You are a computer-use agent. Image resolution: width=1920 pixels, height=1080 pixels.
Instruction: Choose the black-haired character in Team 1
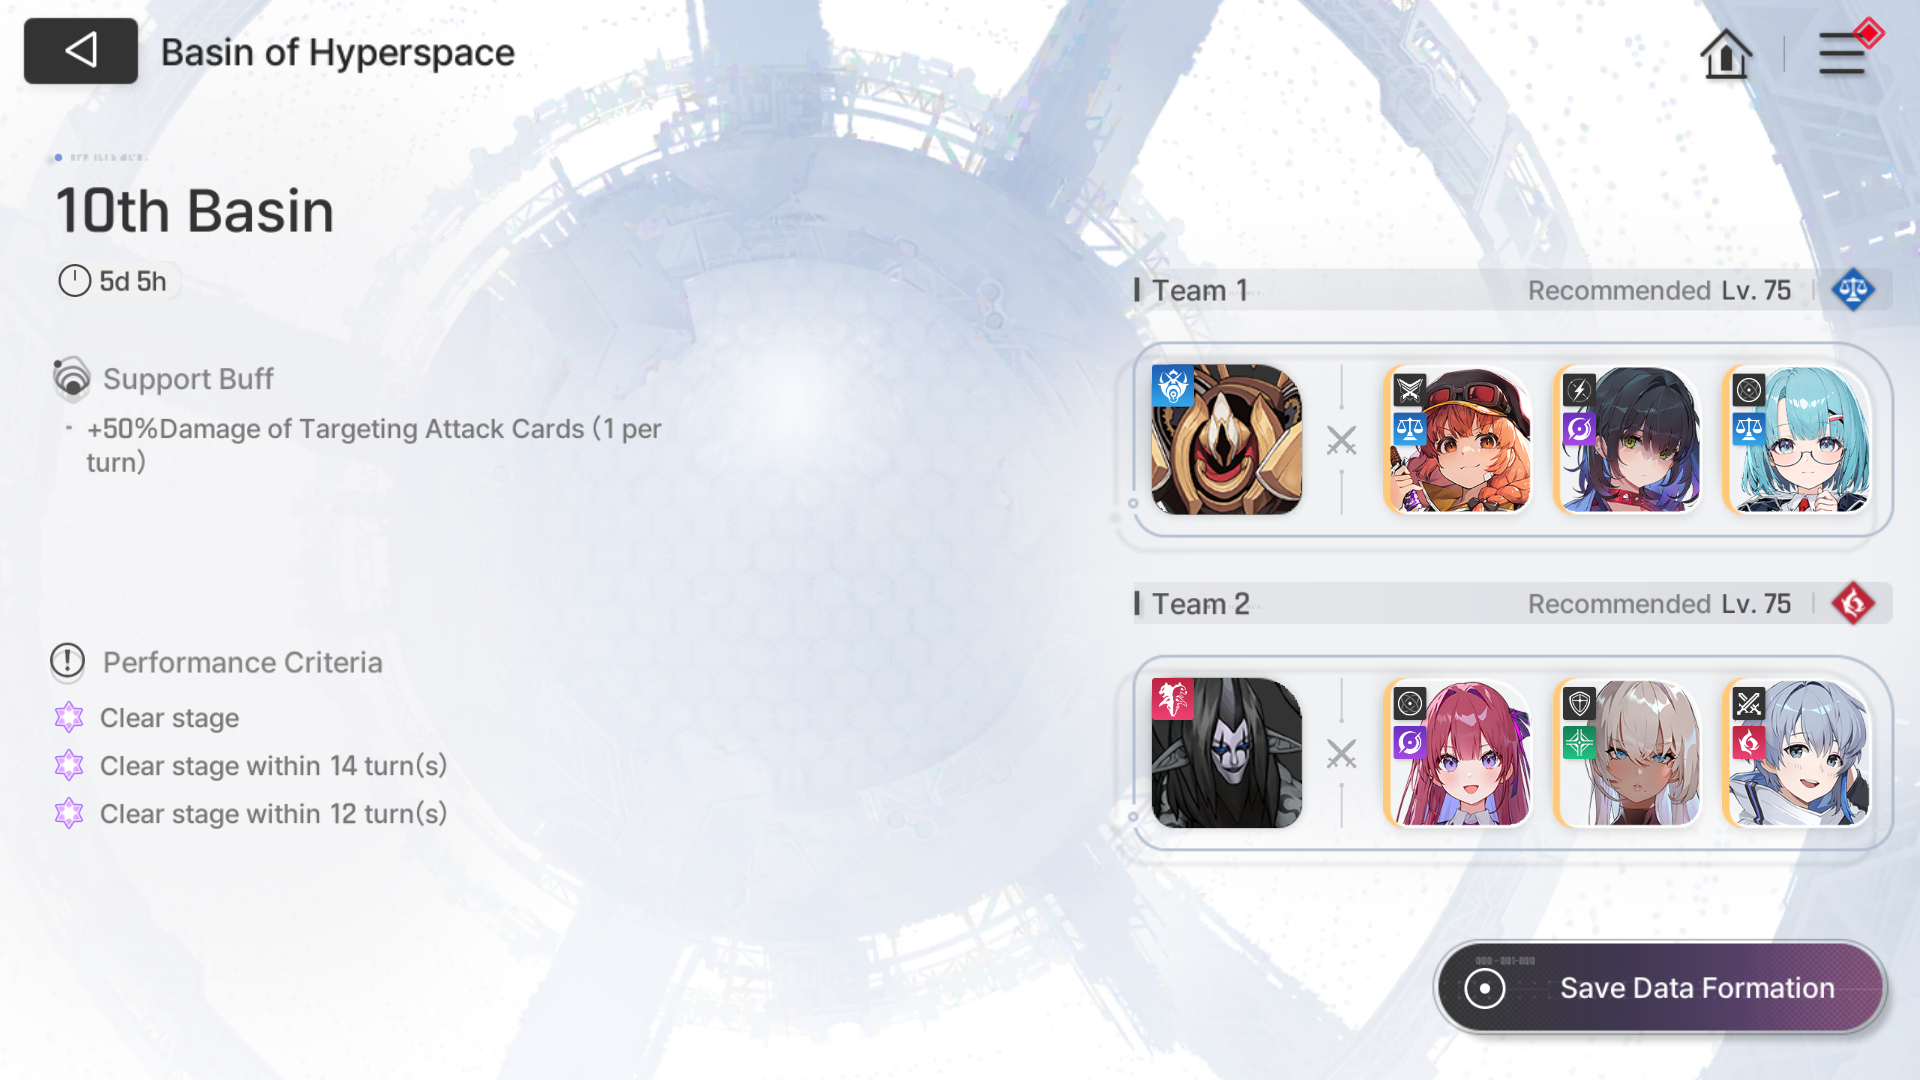[x=1627, y=440]
